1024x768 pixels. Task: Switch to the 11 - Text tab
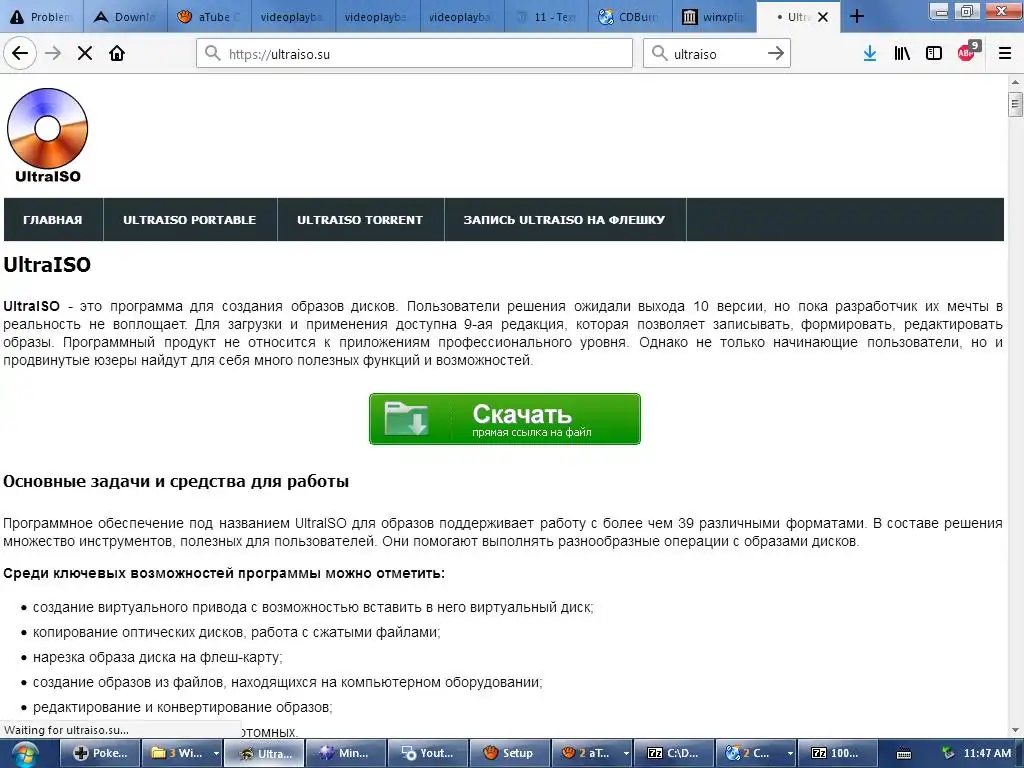tap(547, 17)
